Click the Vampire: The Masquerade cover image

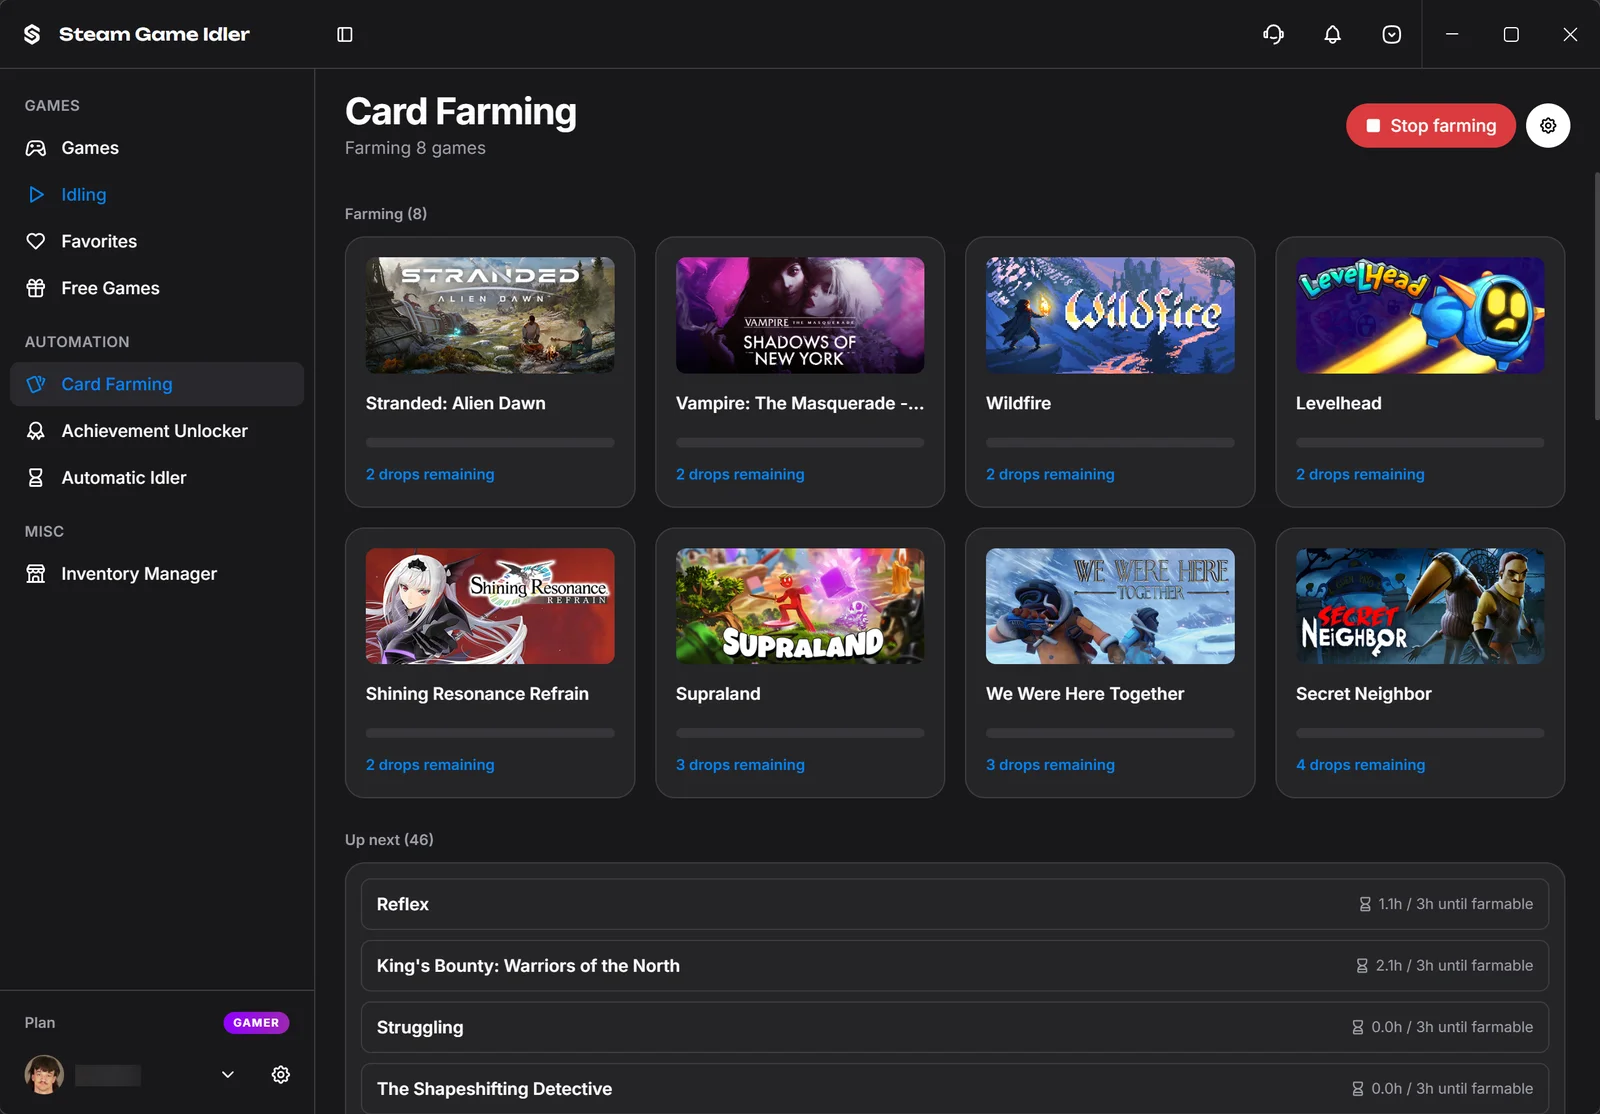[x=800, y=316]
